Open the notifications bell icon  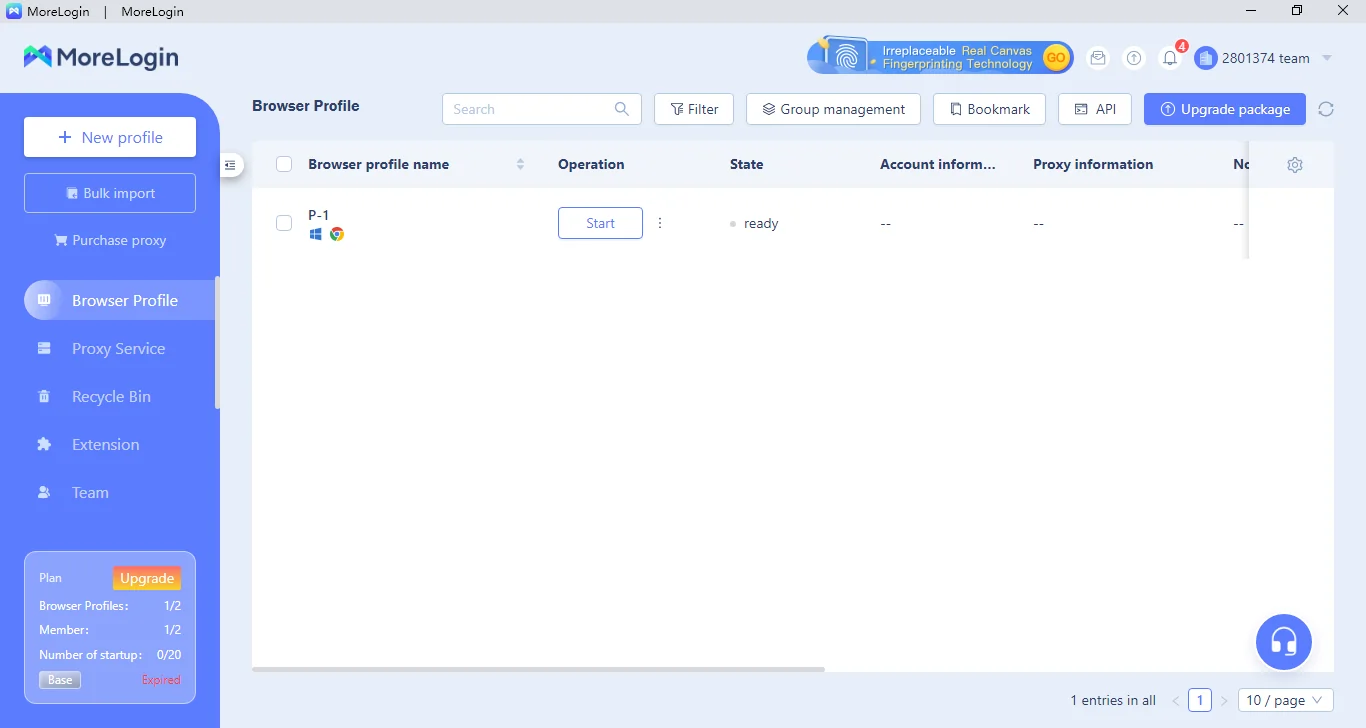pos(1170,58)
